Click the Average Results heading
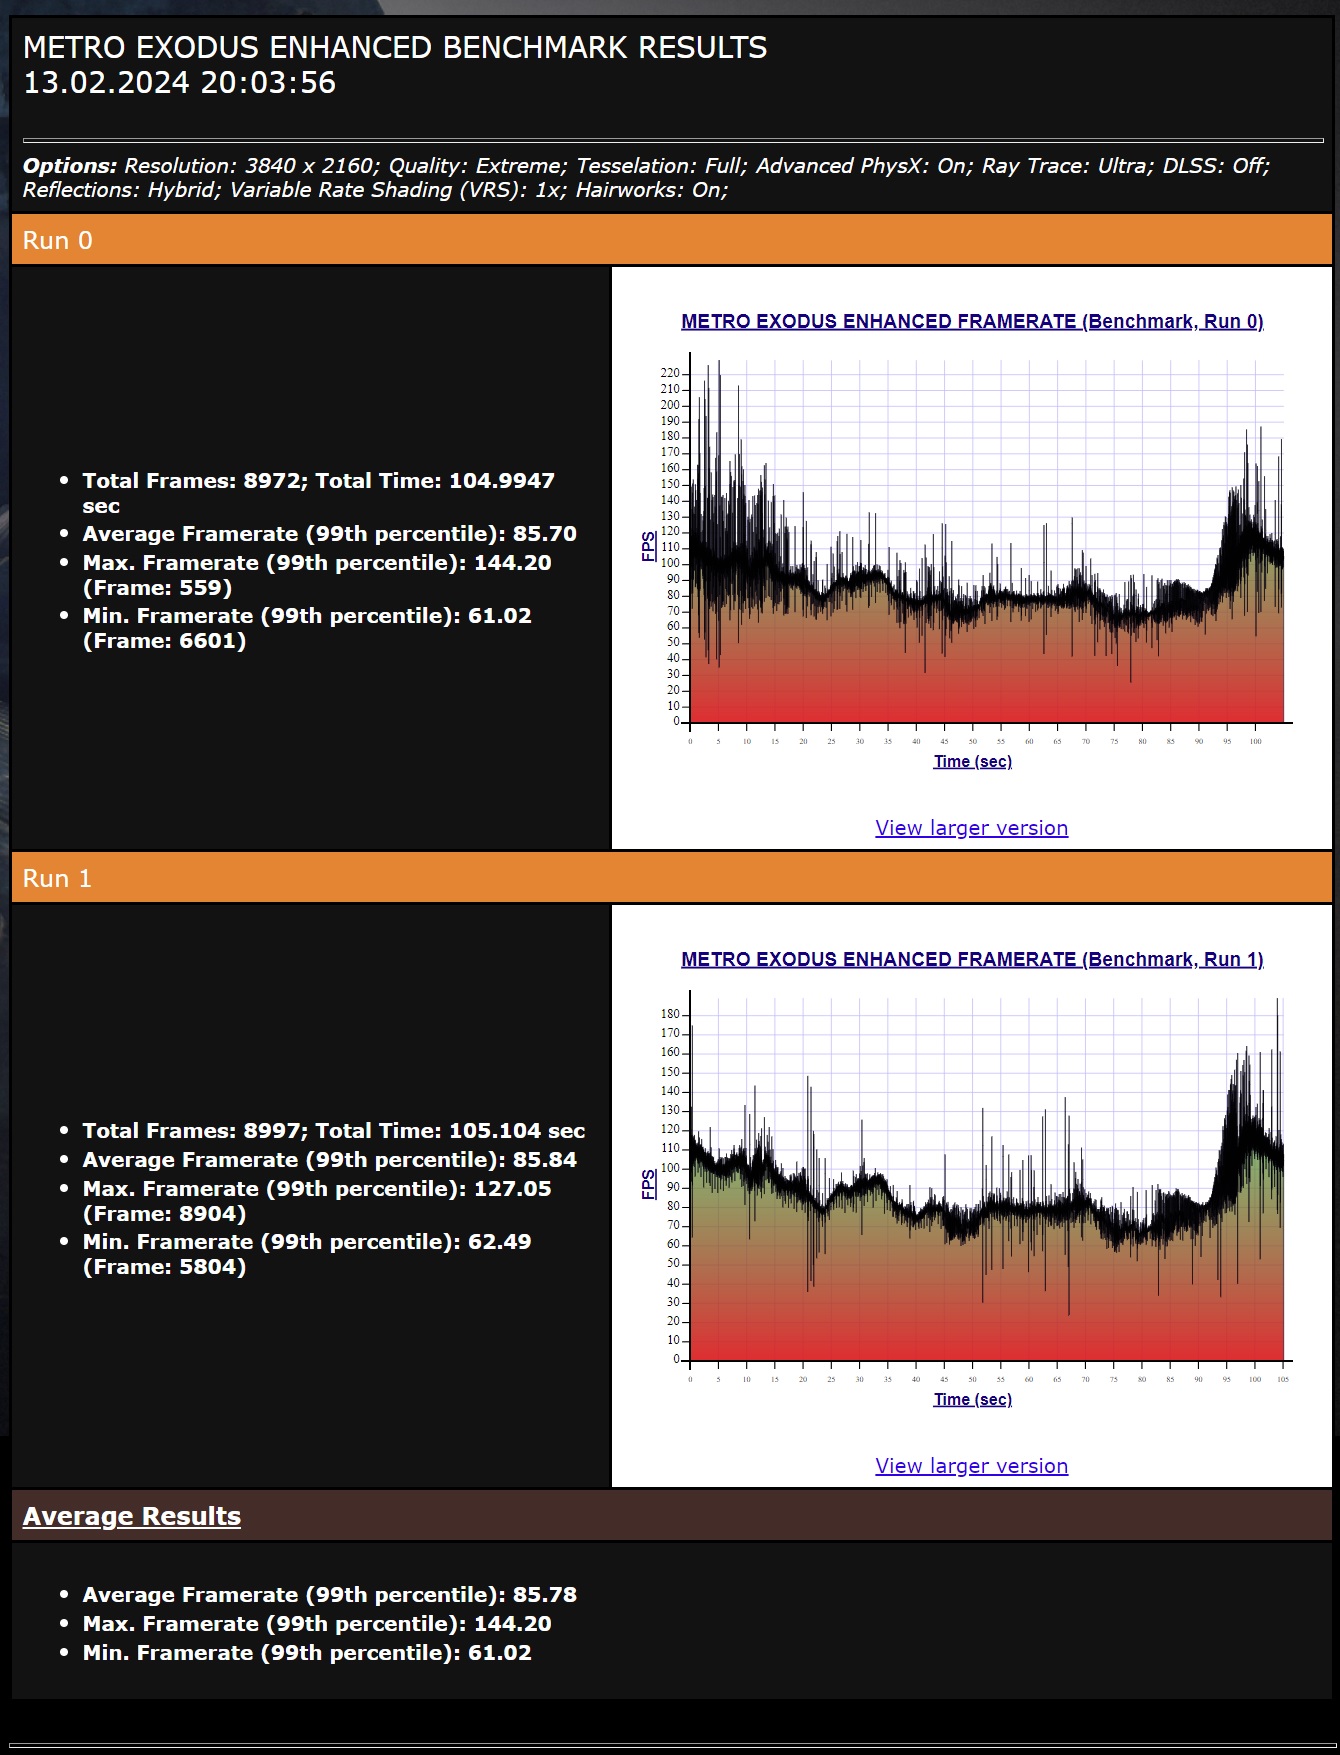Viewport: 1340px width, 1755px height. click(132, 1516)
